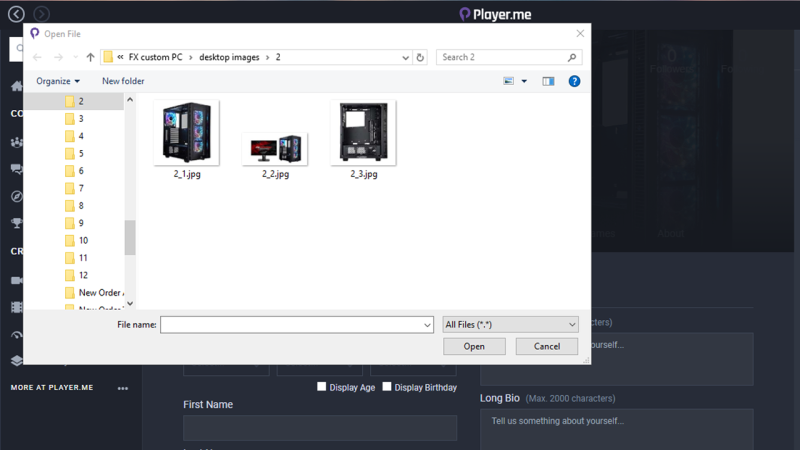Open dialog help icon
Screen dimensions: 800x450
(574, 81)
